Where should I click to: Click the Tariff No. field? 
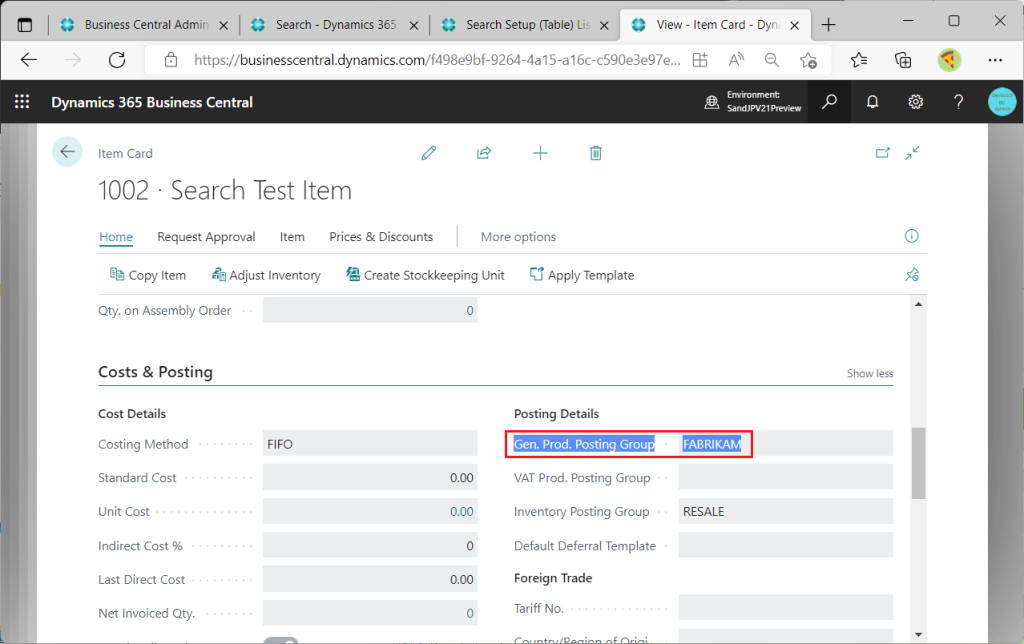[x=786, y=607]
